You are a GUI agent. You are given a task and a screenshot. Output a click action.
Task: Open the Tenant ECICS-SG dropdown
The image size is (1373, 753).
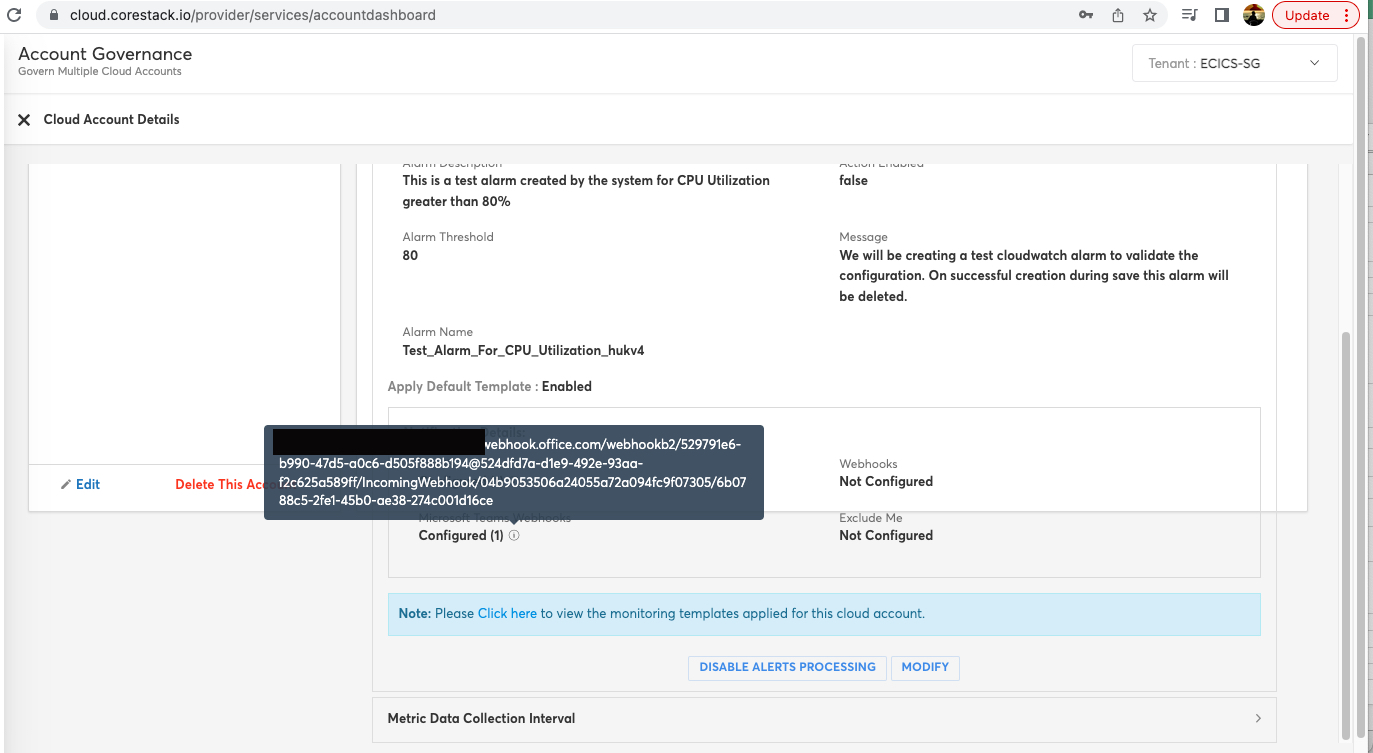click(1235, 63)
